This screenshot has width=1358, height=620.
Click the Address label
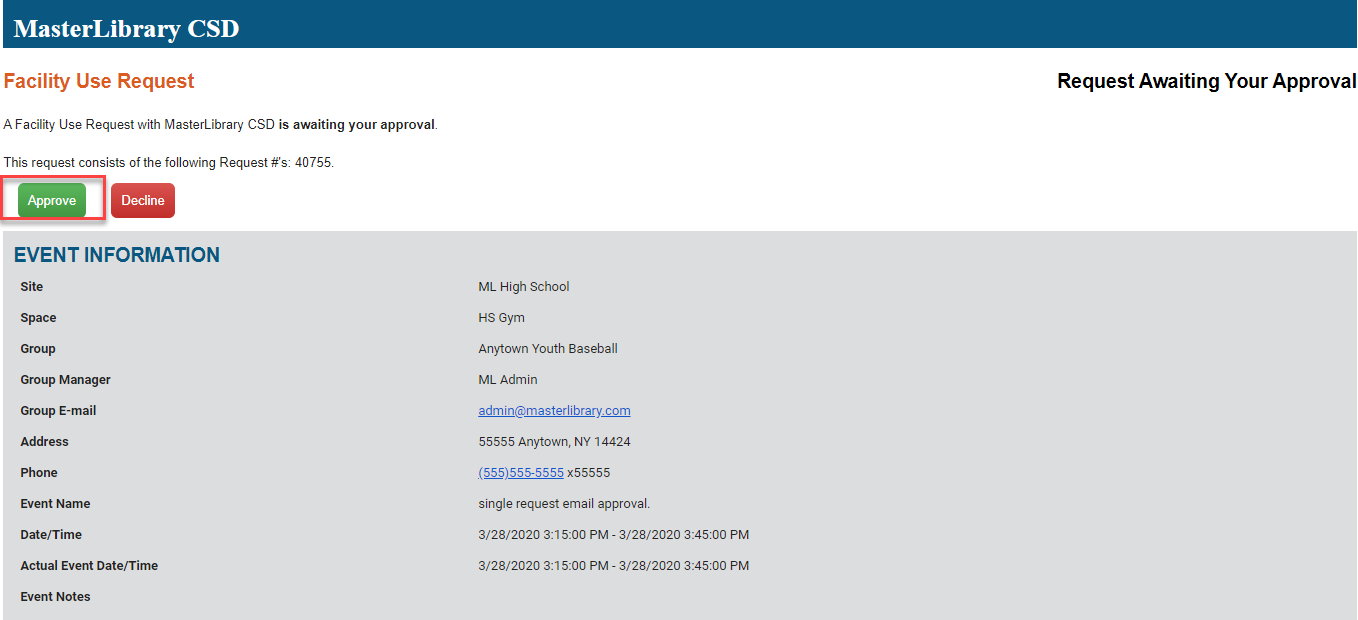click(44, 442)
